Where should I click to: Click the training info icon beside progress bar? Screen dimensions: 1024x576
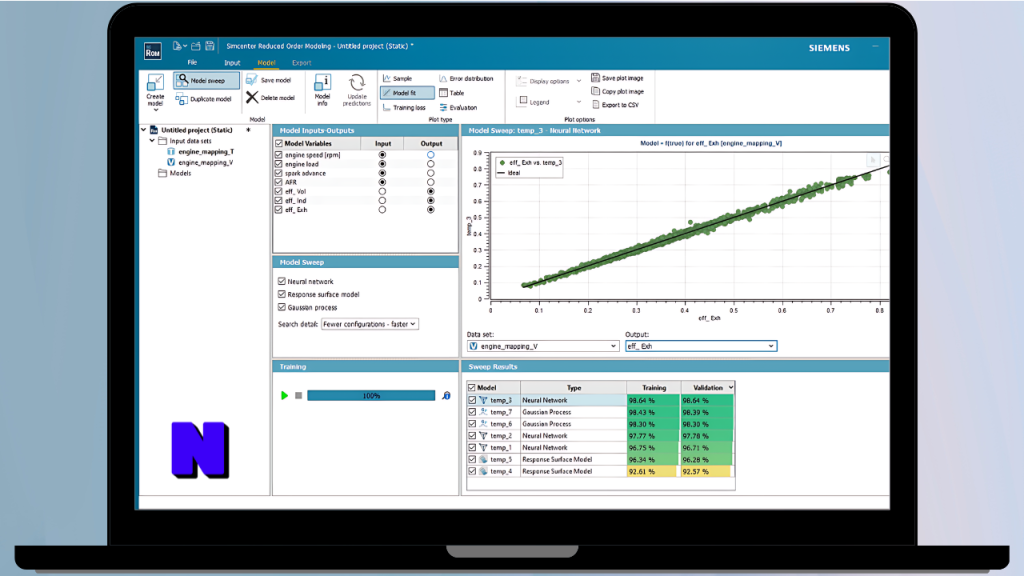447,396
